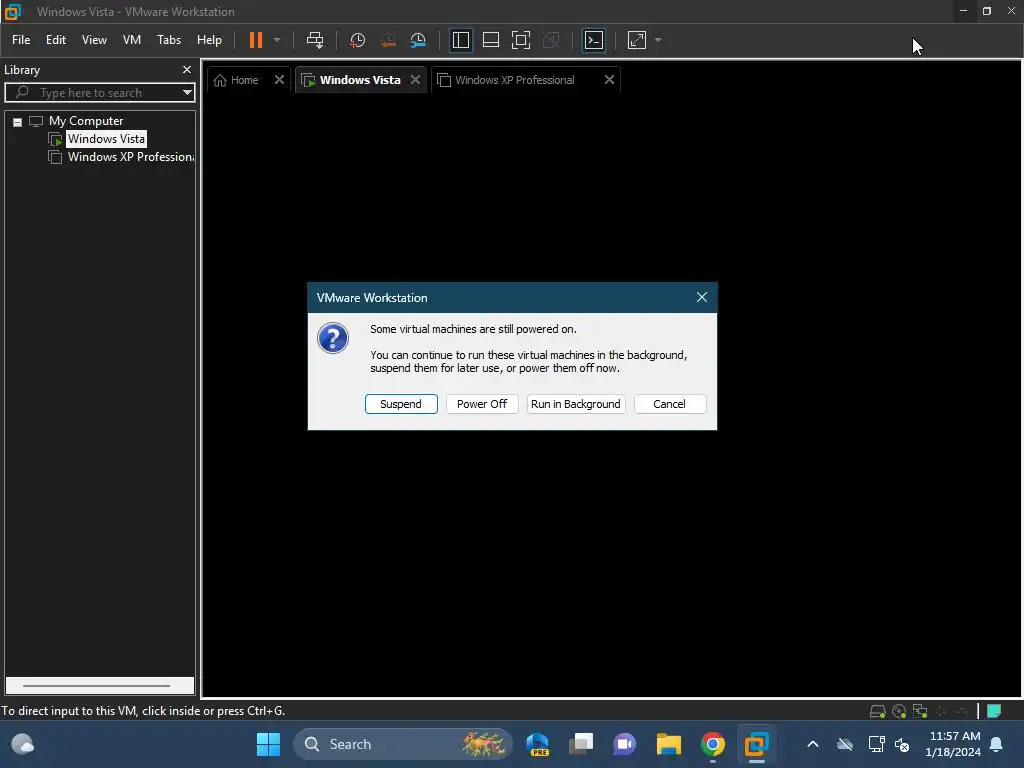Open Task View from the taskbar
Image resolution: width=1024 pixels, height=768 pixels.
point(581,744)
